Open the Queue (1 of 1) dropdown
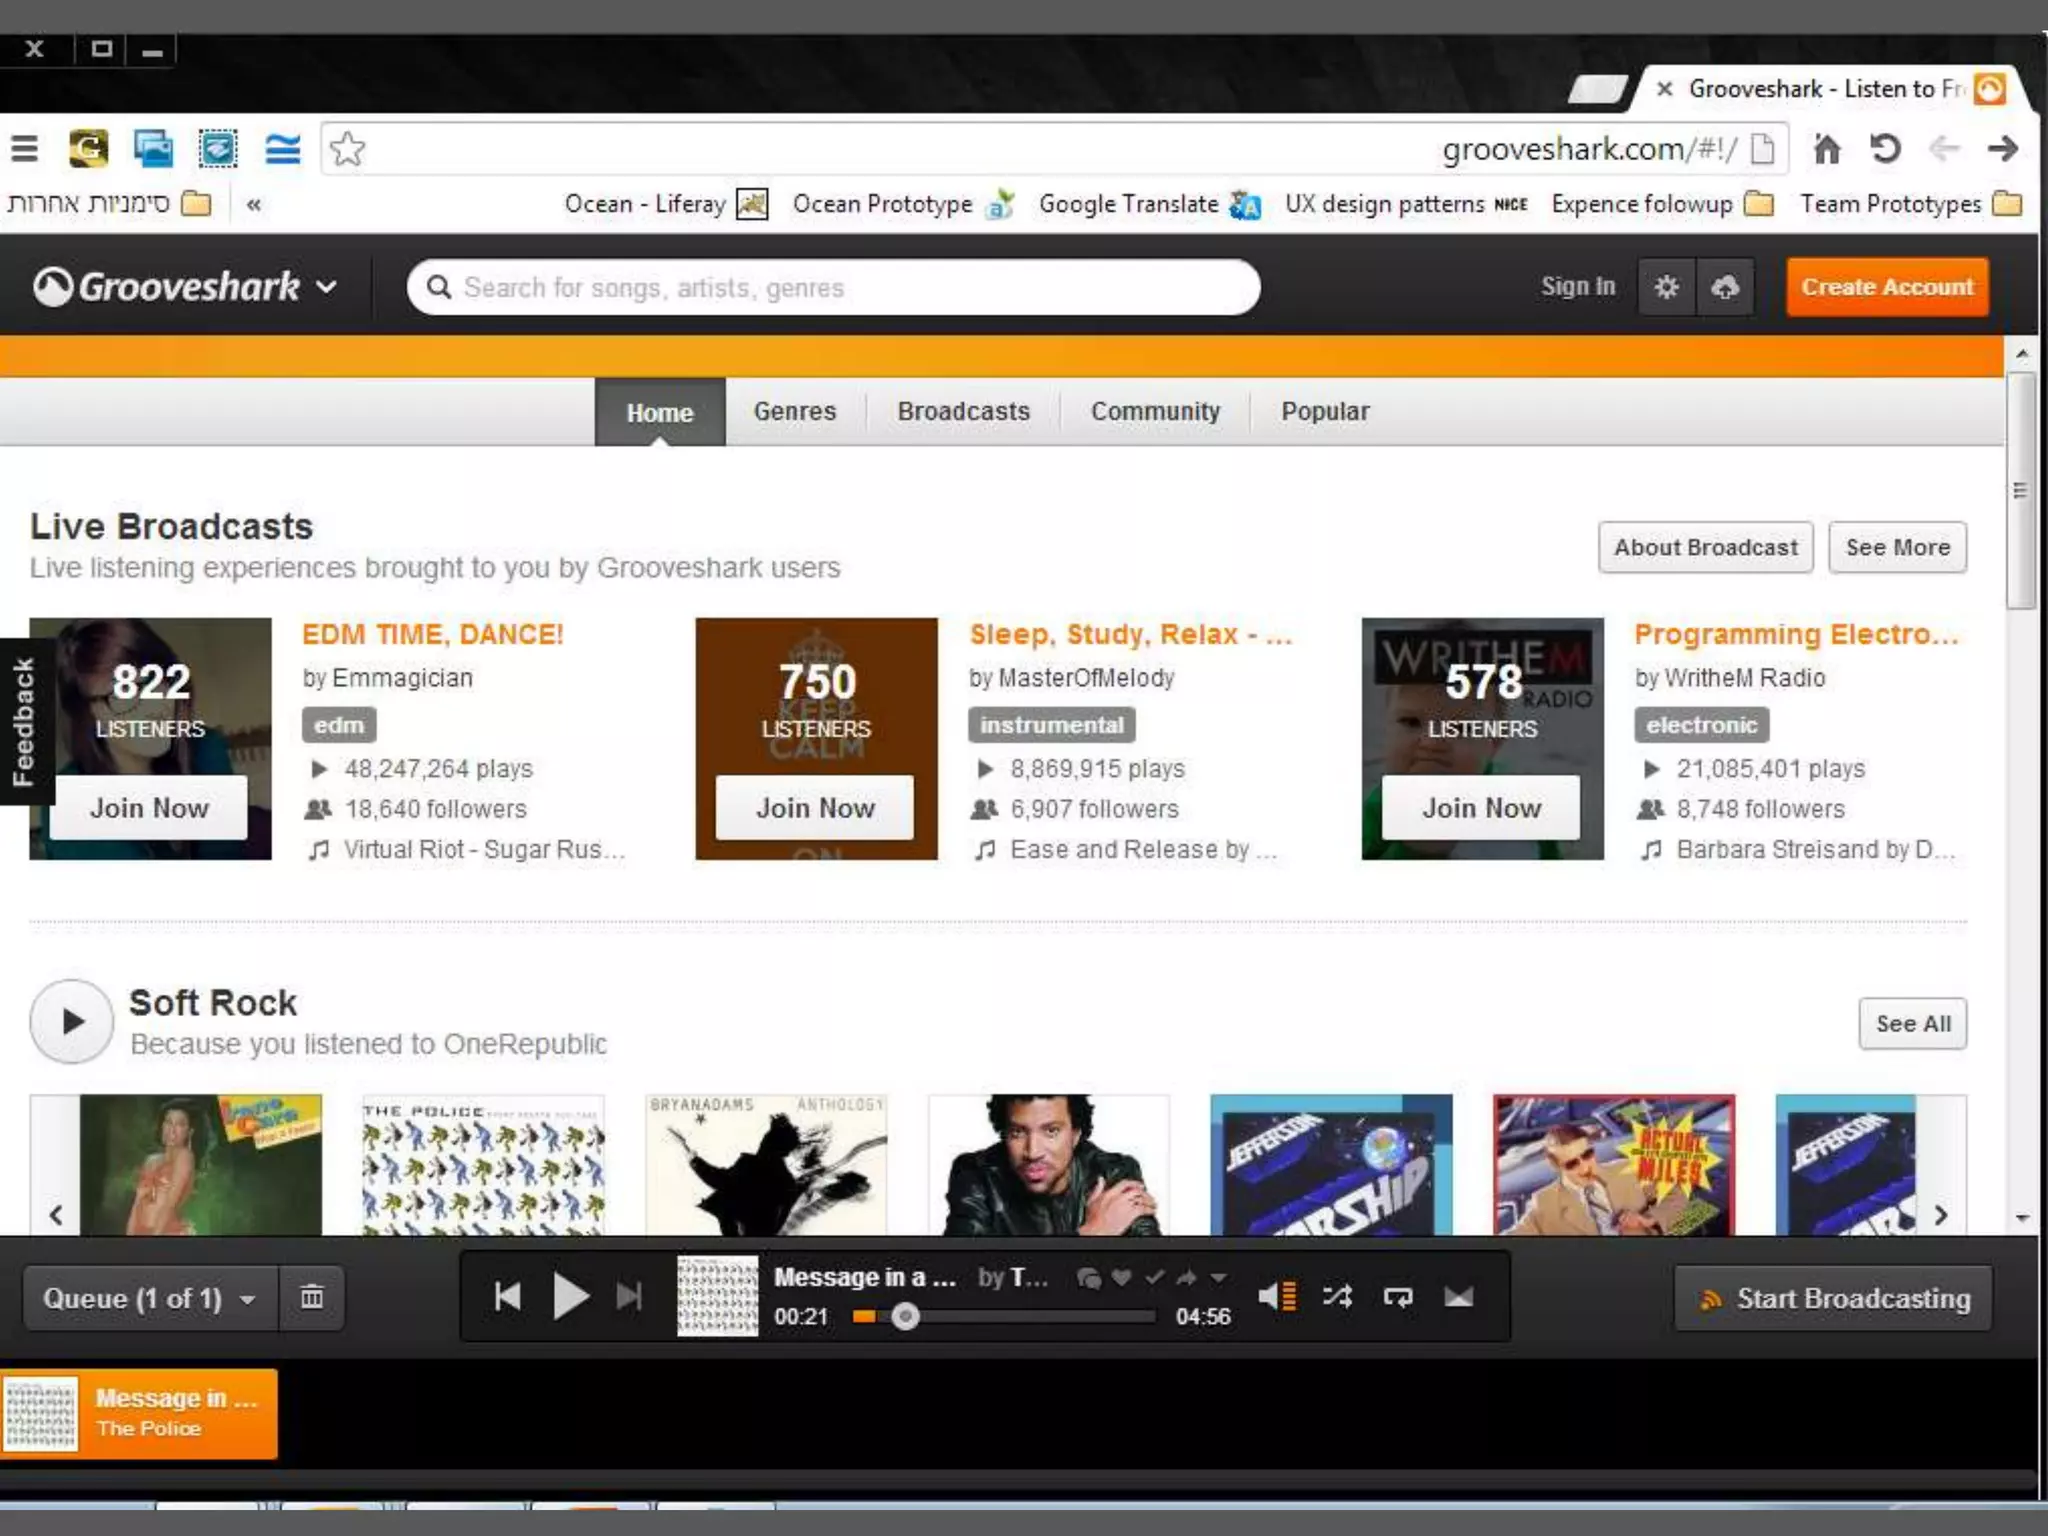This screenshot has height=1536, width=2048. pos(150,1298)
